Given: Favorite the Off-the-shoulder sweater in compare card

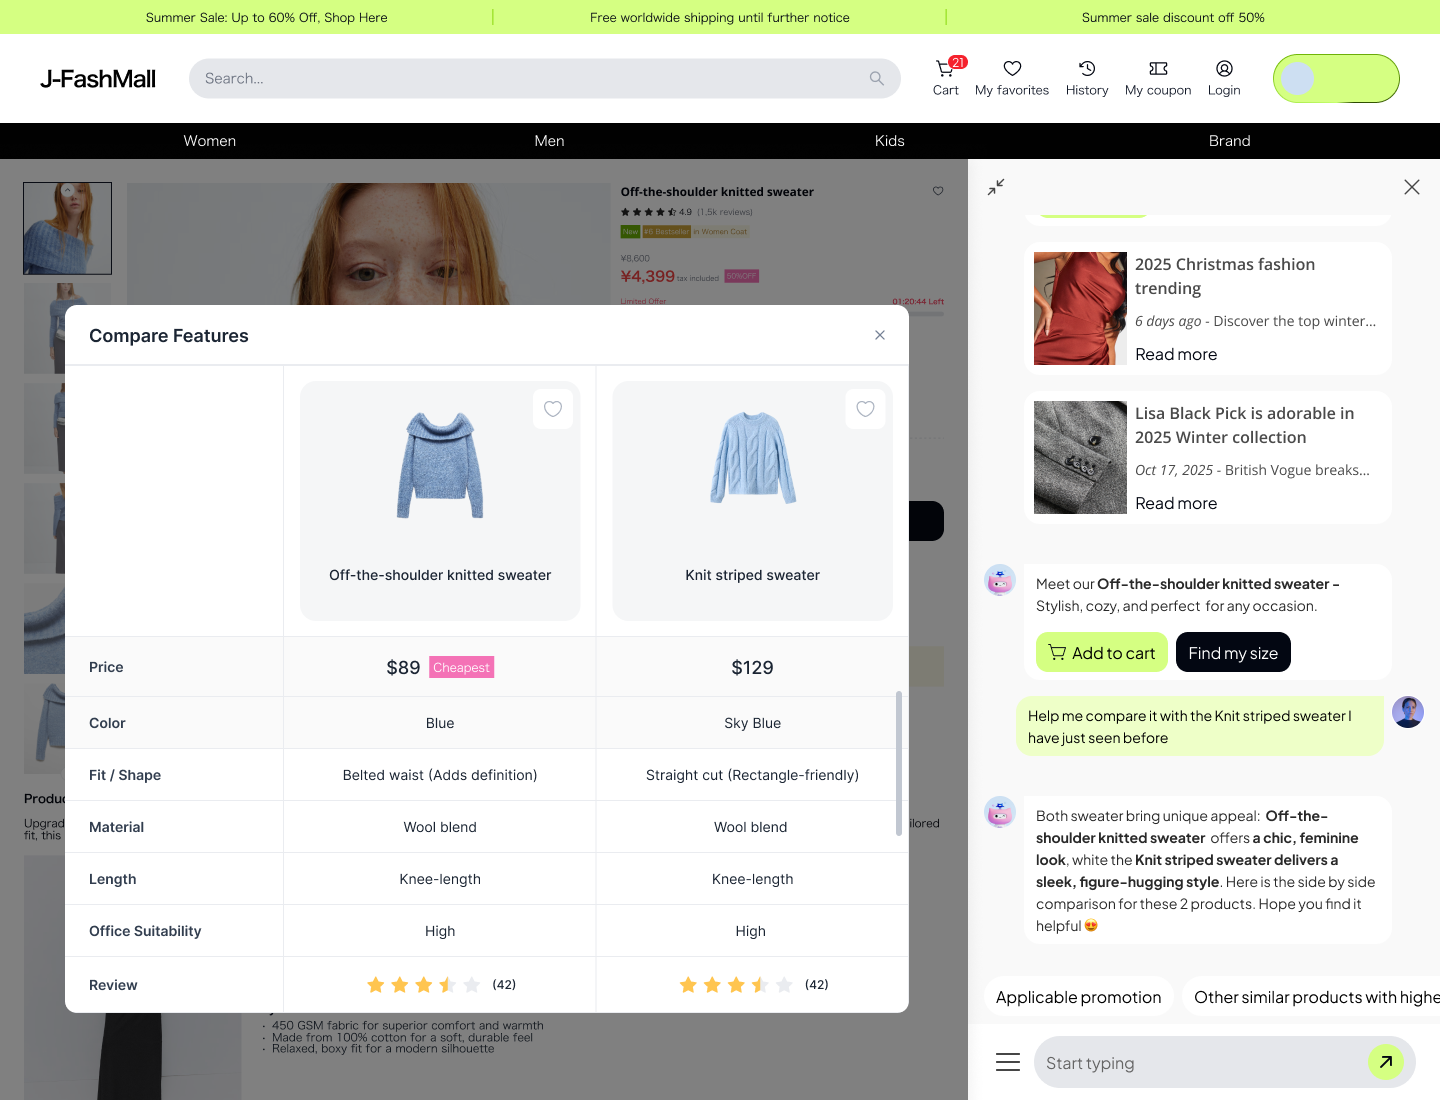Looking at the screenshot, I should [x=553, y=409].
